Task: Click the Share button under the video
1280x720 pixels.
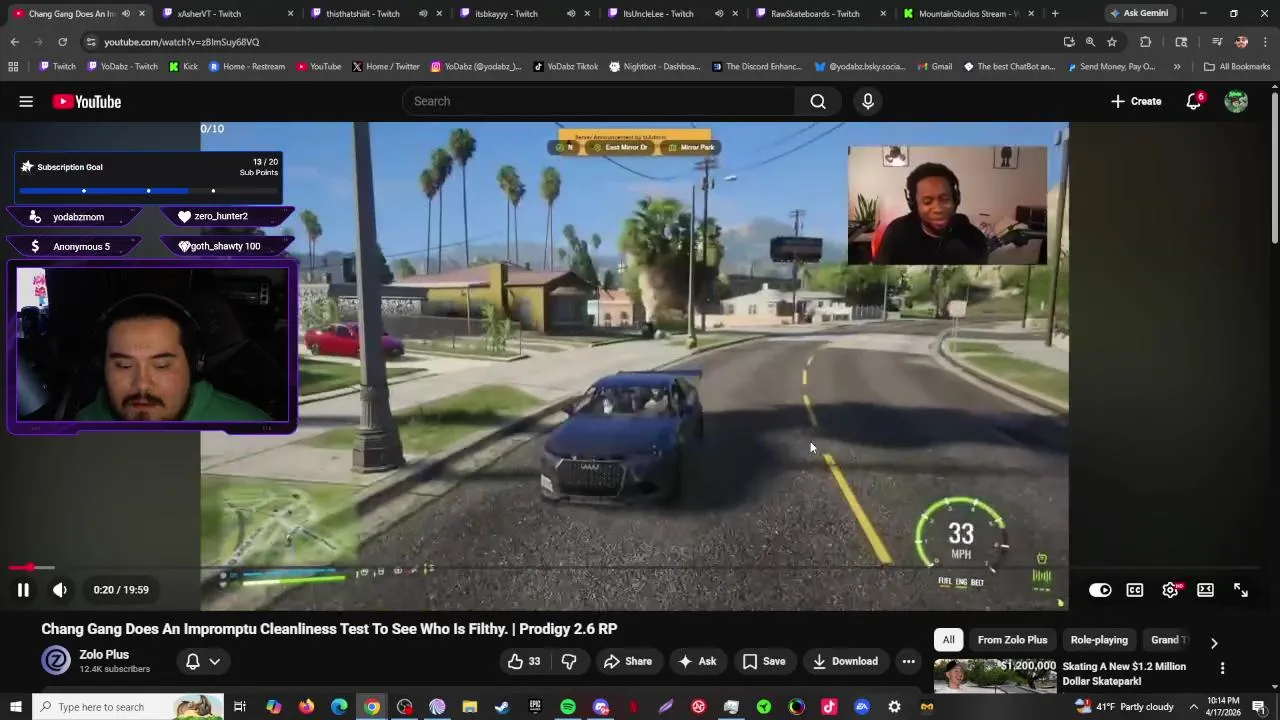Action: 628,661
